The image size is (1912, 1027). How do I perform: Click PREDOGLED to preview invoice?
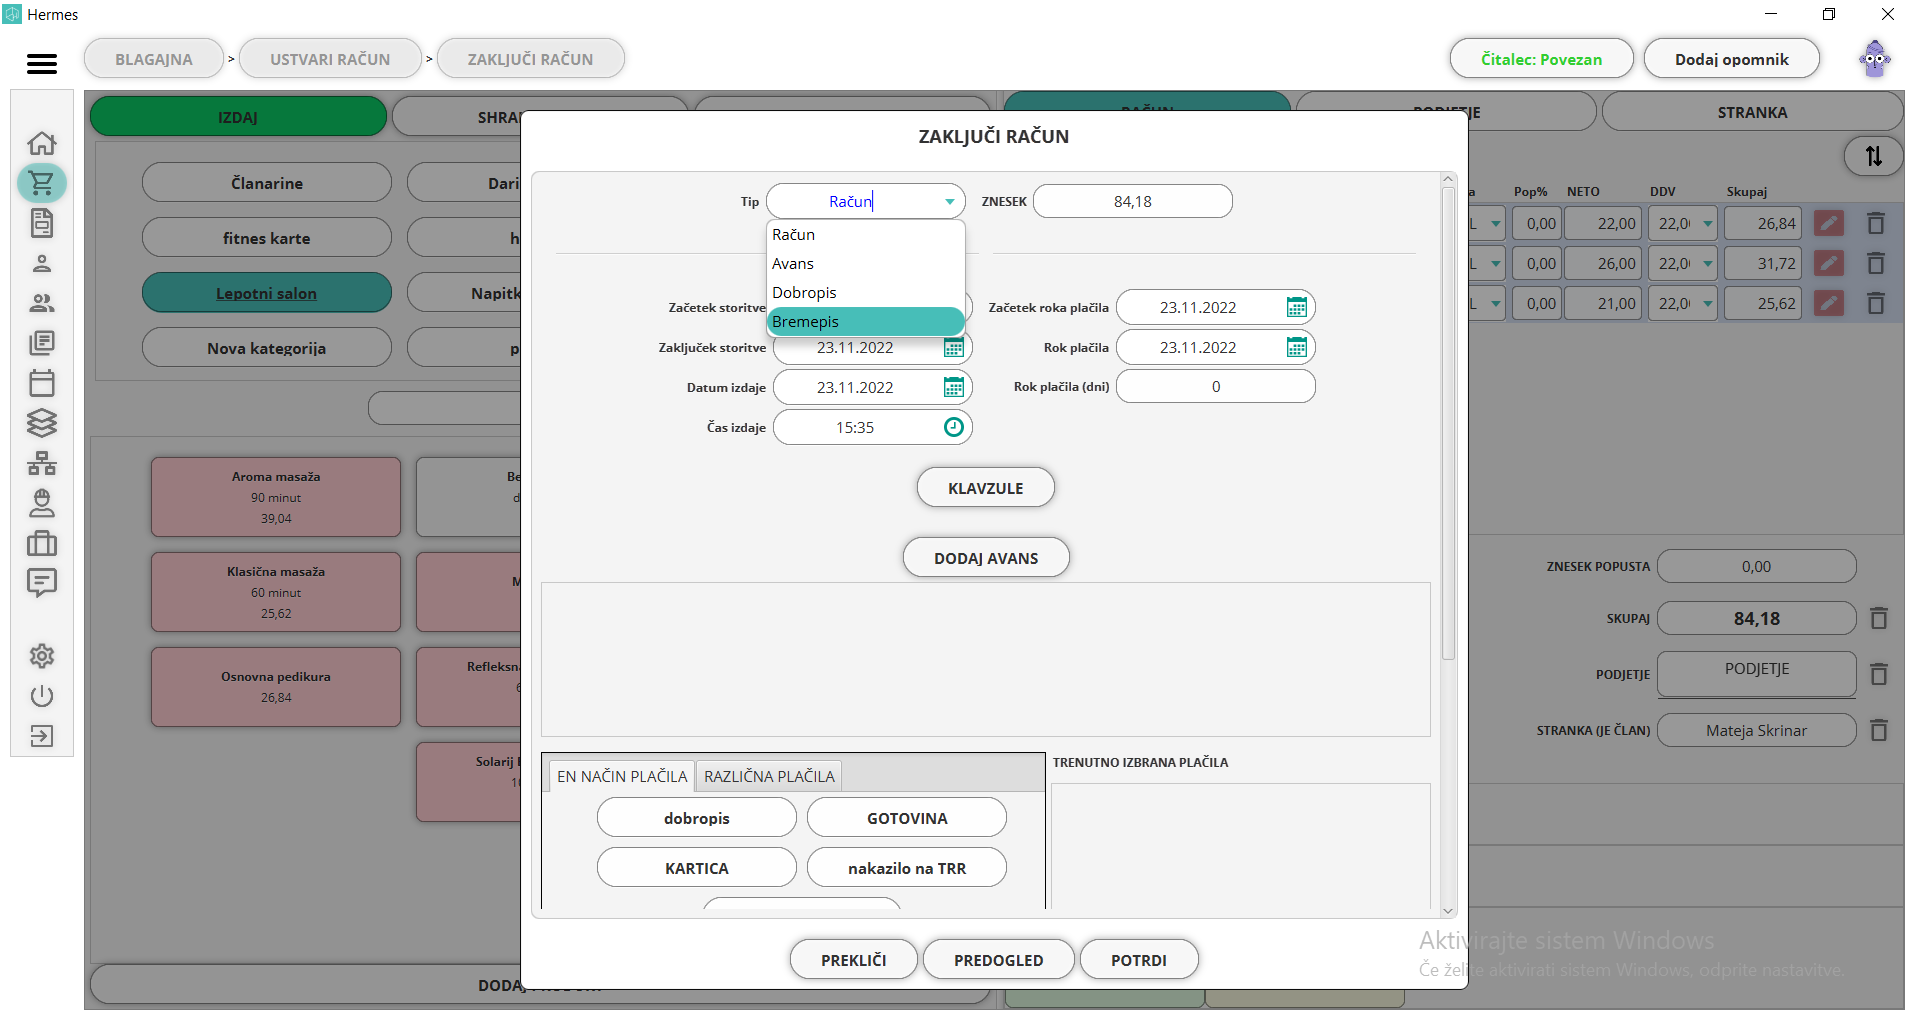coord(998,960)
